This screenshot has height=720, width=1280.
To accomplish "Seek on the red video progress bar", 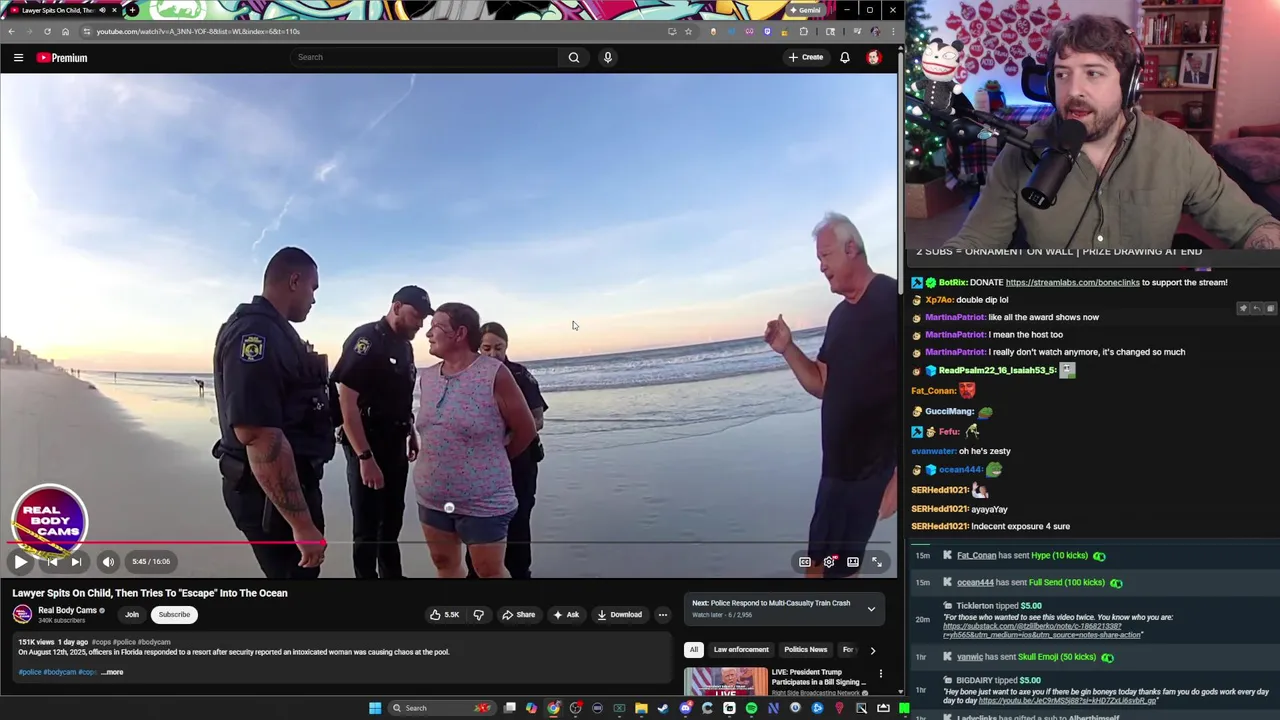I will 448,543.
